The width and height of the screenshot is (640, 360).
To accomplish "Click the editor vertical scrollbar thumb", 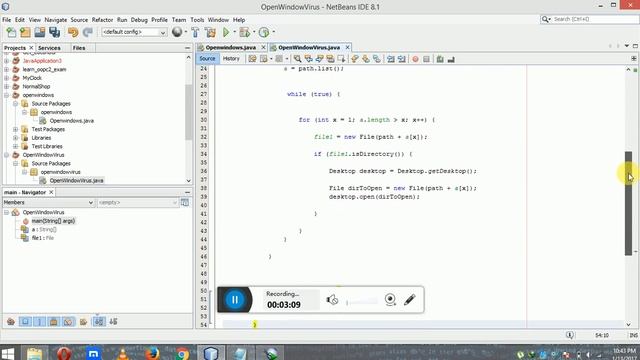I will (x=629, y=203).
